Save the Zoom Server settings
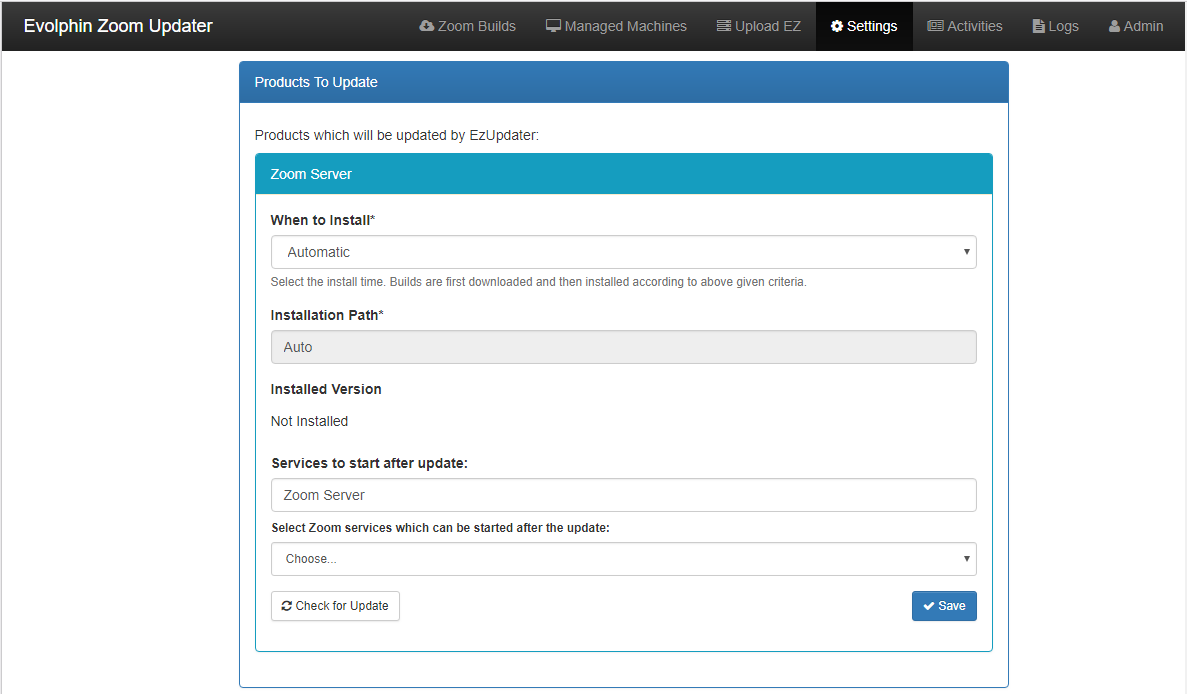This screenshot has height=694, width=1187. 944,605
